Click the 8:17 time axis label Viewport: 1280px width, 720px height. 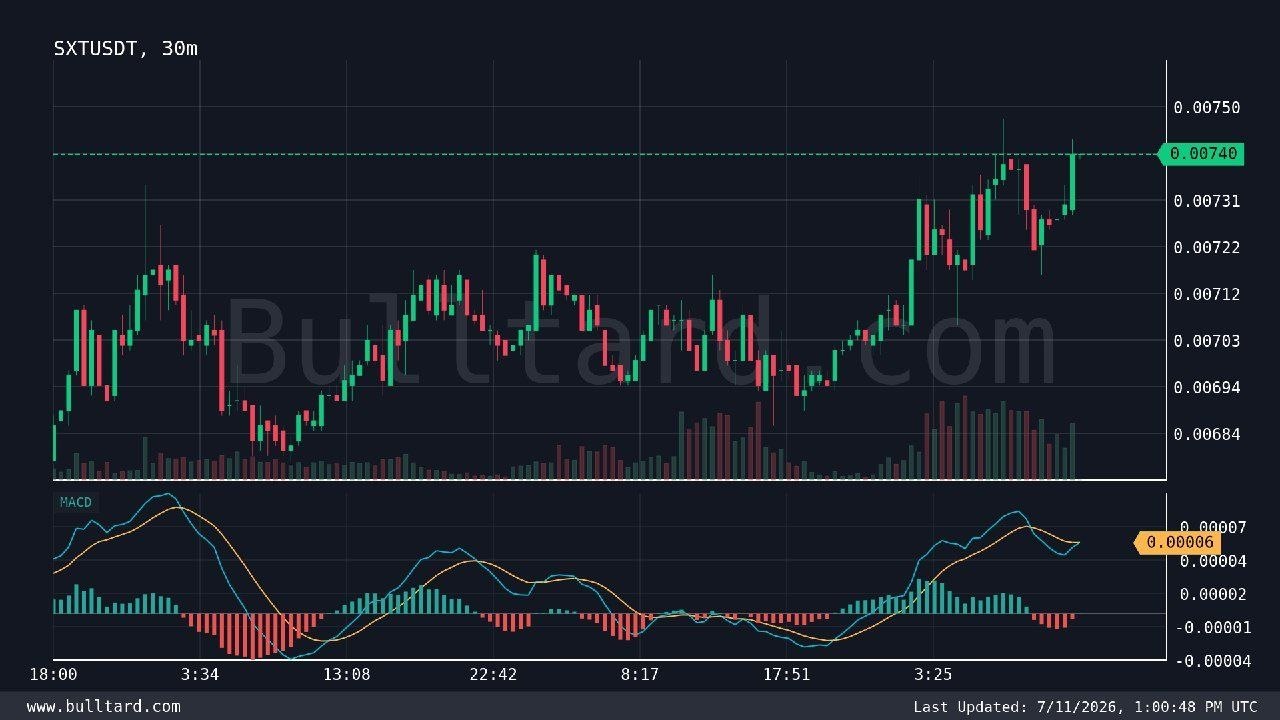pyautogui.click(x=640, y=674)
